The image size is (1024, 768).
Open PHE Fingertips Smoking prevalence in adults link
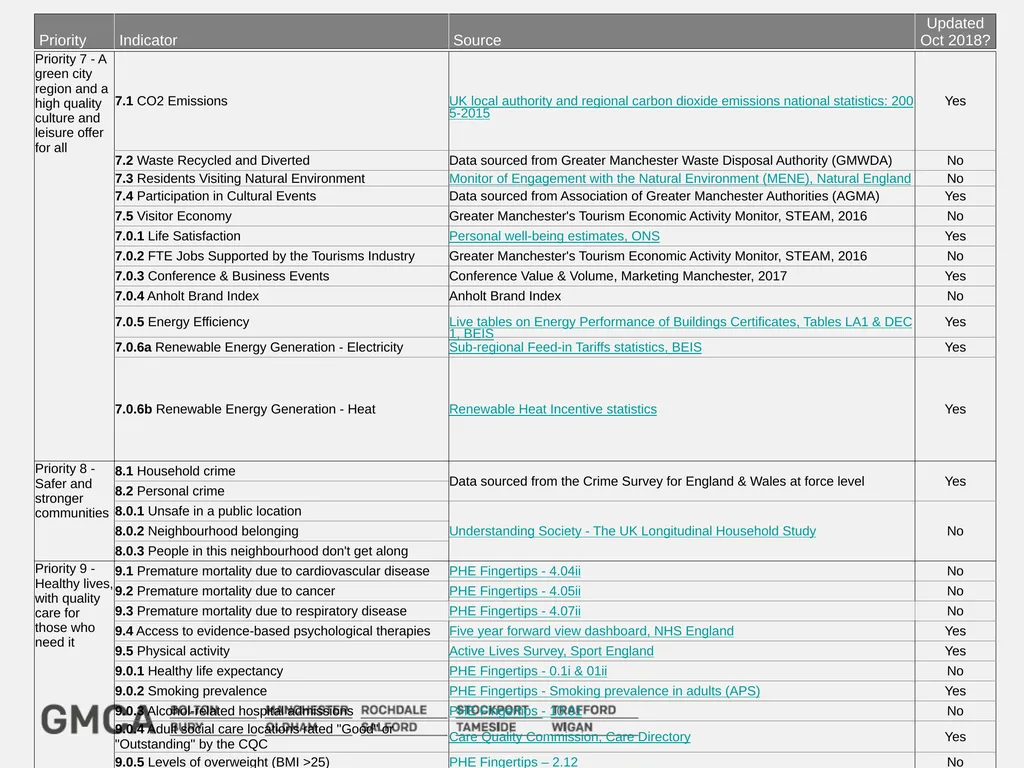tap(605, 691)
